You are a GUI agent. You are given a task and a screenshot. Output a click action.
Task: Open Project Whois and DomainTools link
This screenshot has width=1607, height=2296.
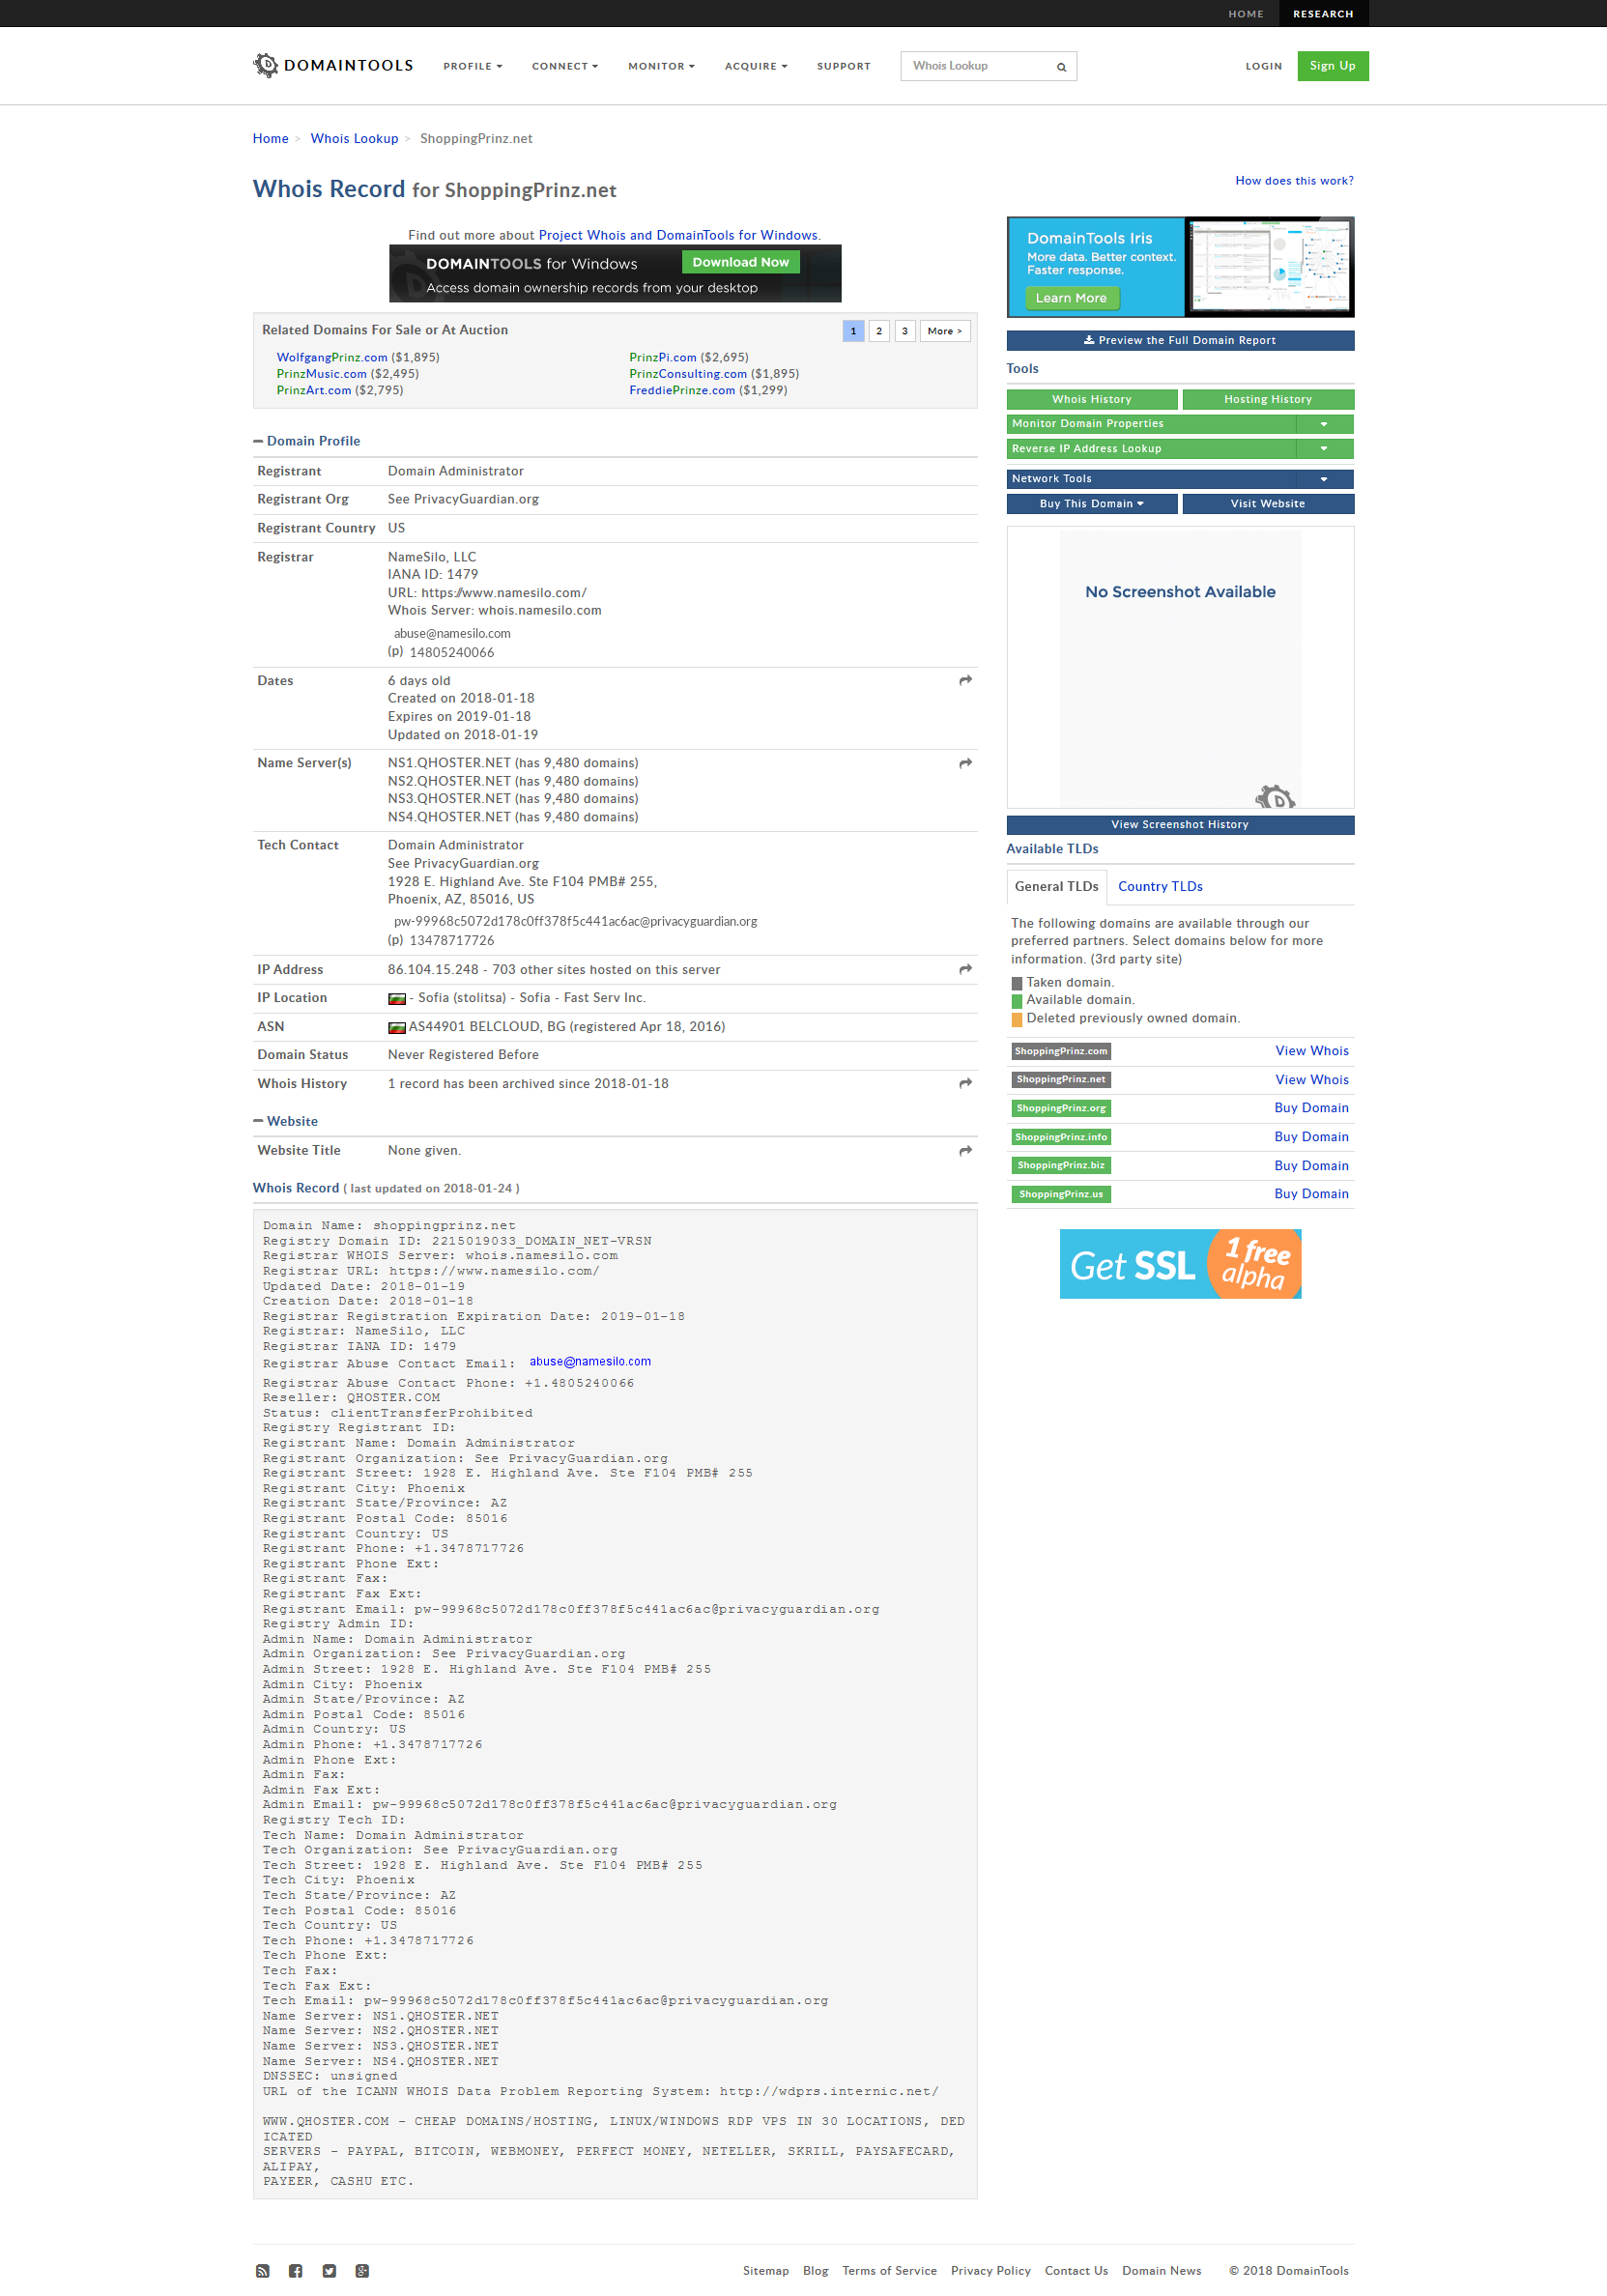(679, 236)
